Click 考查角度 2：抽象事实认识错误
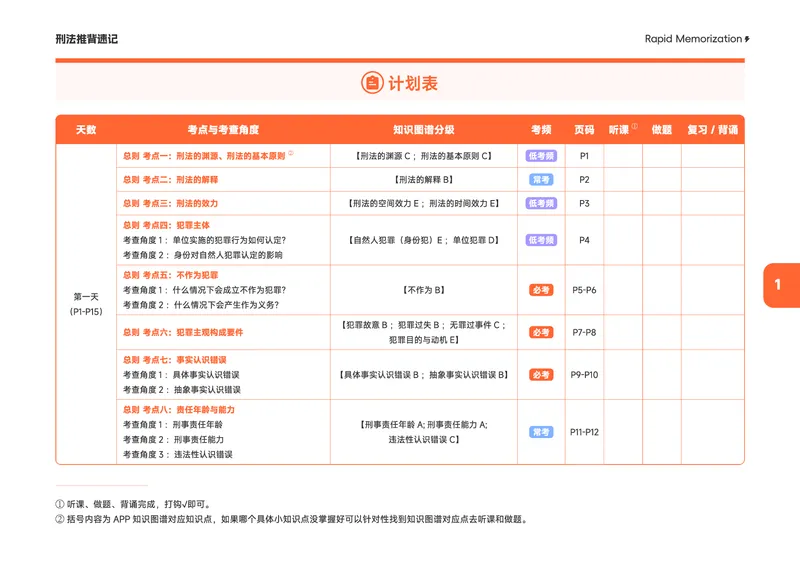Screen dimensions: 800x571 (x=182, y=390)
